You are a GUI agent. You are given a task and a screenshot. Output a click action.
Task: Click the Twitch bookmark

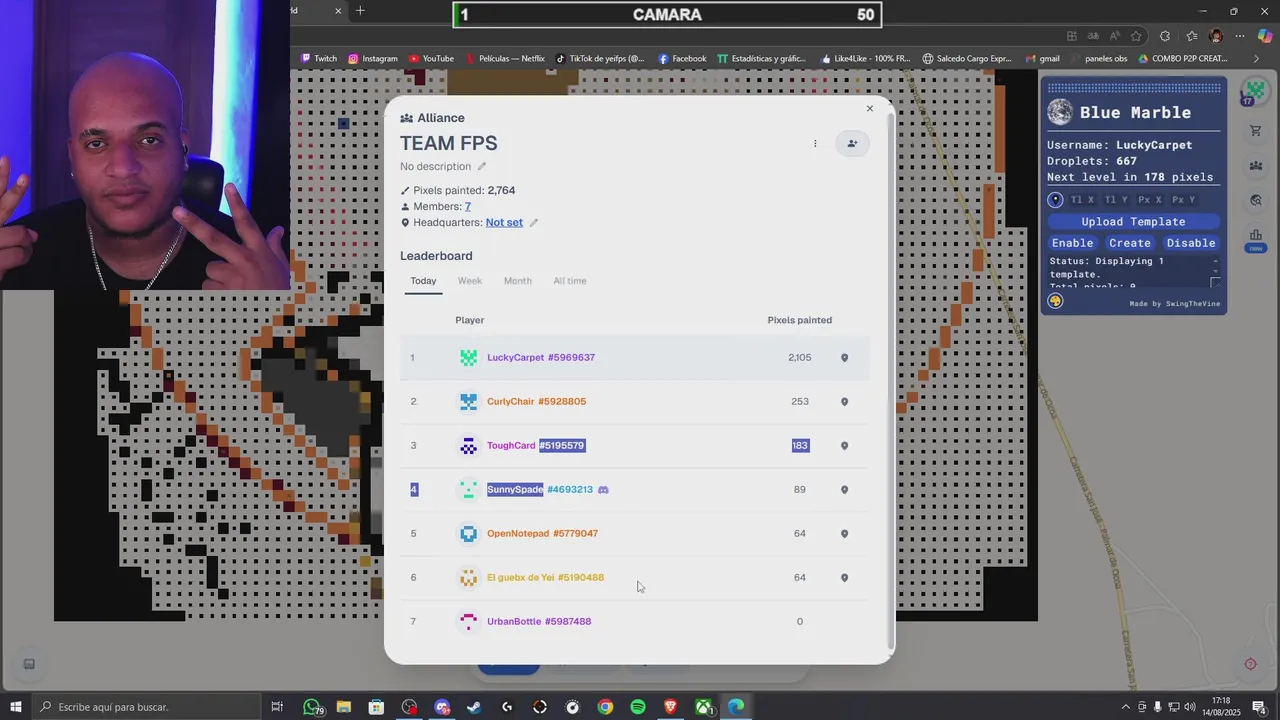click(319, 59)
